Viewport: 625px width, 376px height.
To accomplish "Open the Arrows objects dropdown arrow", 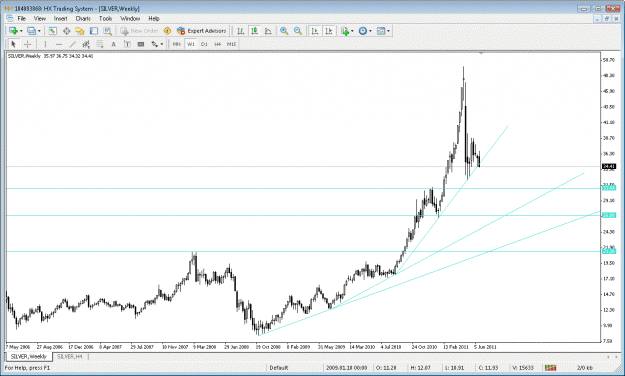I will pos(161,45).
